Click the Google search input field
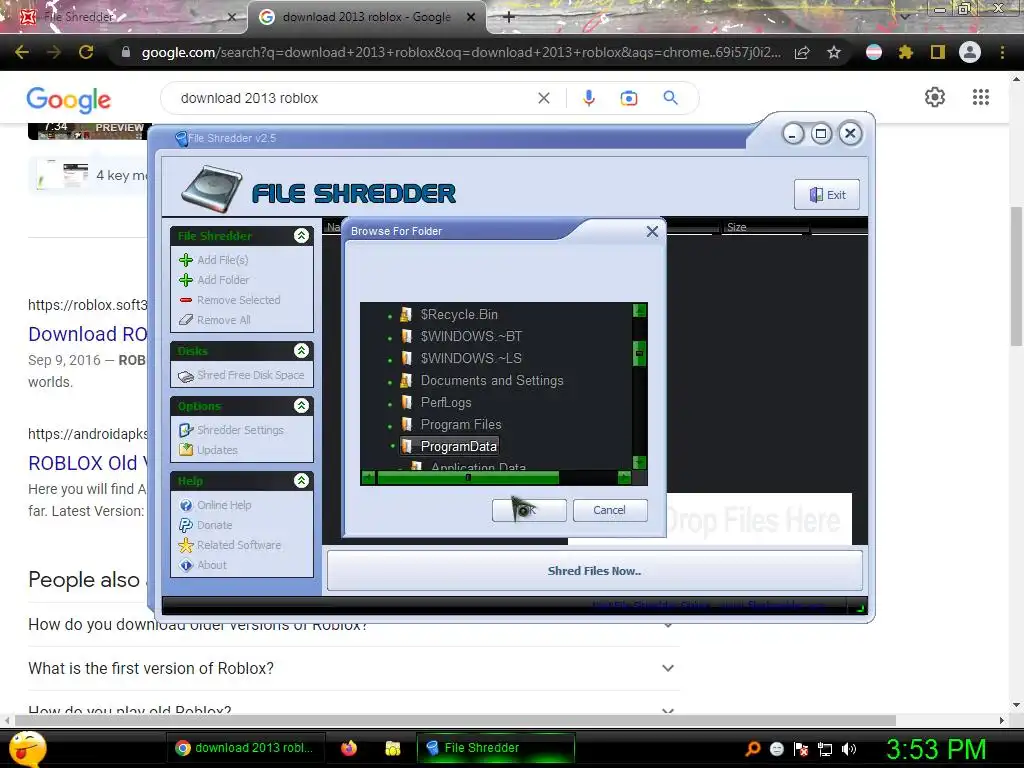 click(x=353, y=98)
